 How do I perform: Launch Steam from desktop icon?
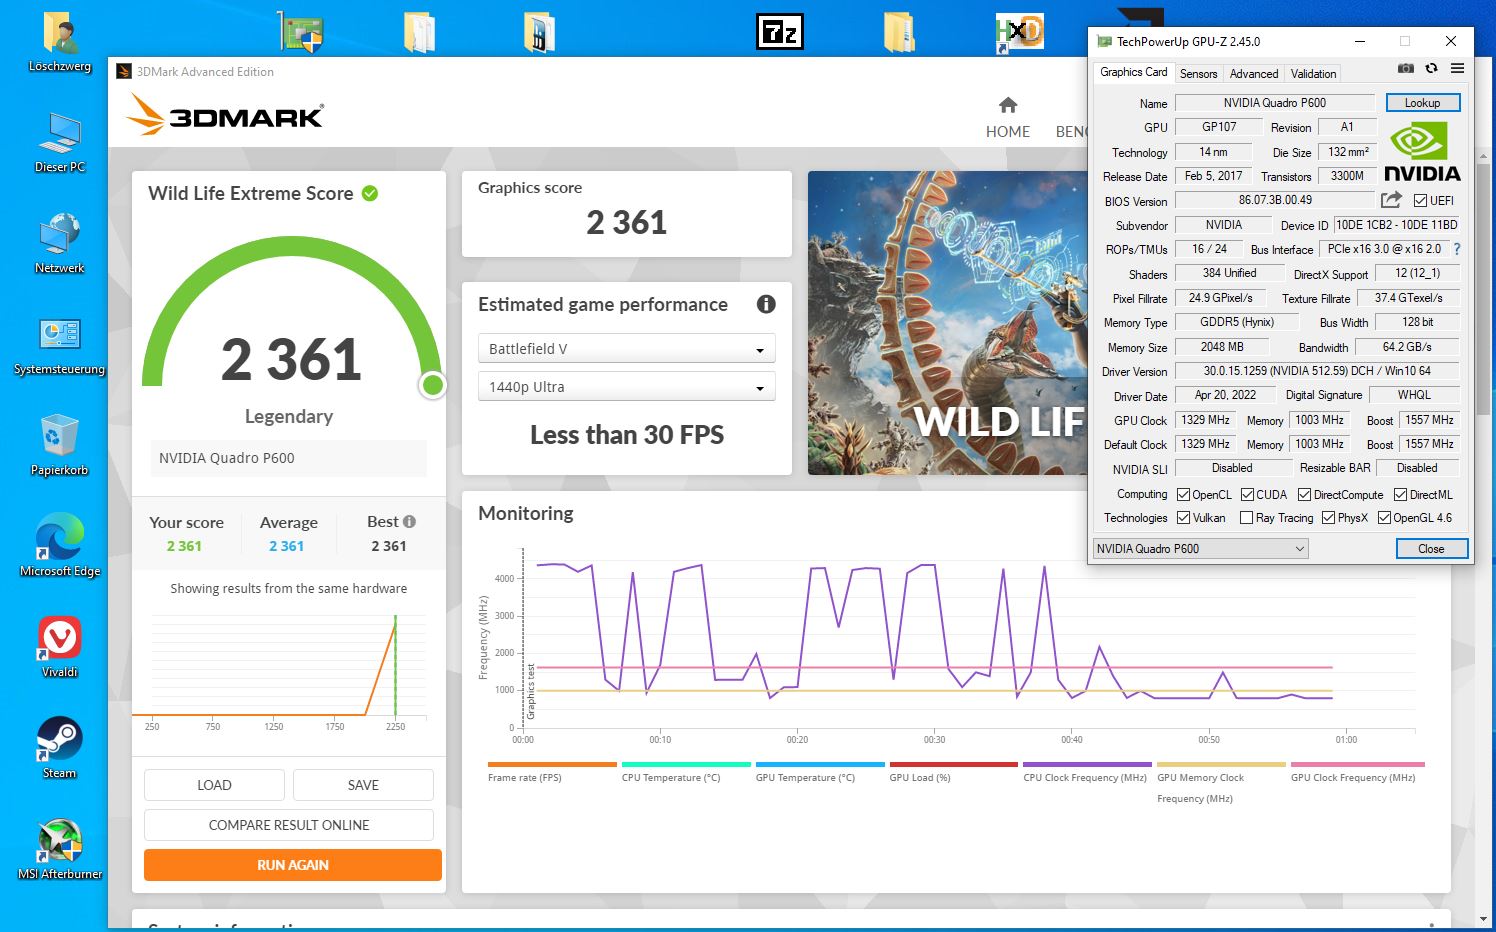click(x=60, y=748)
